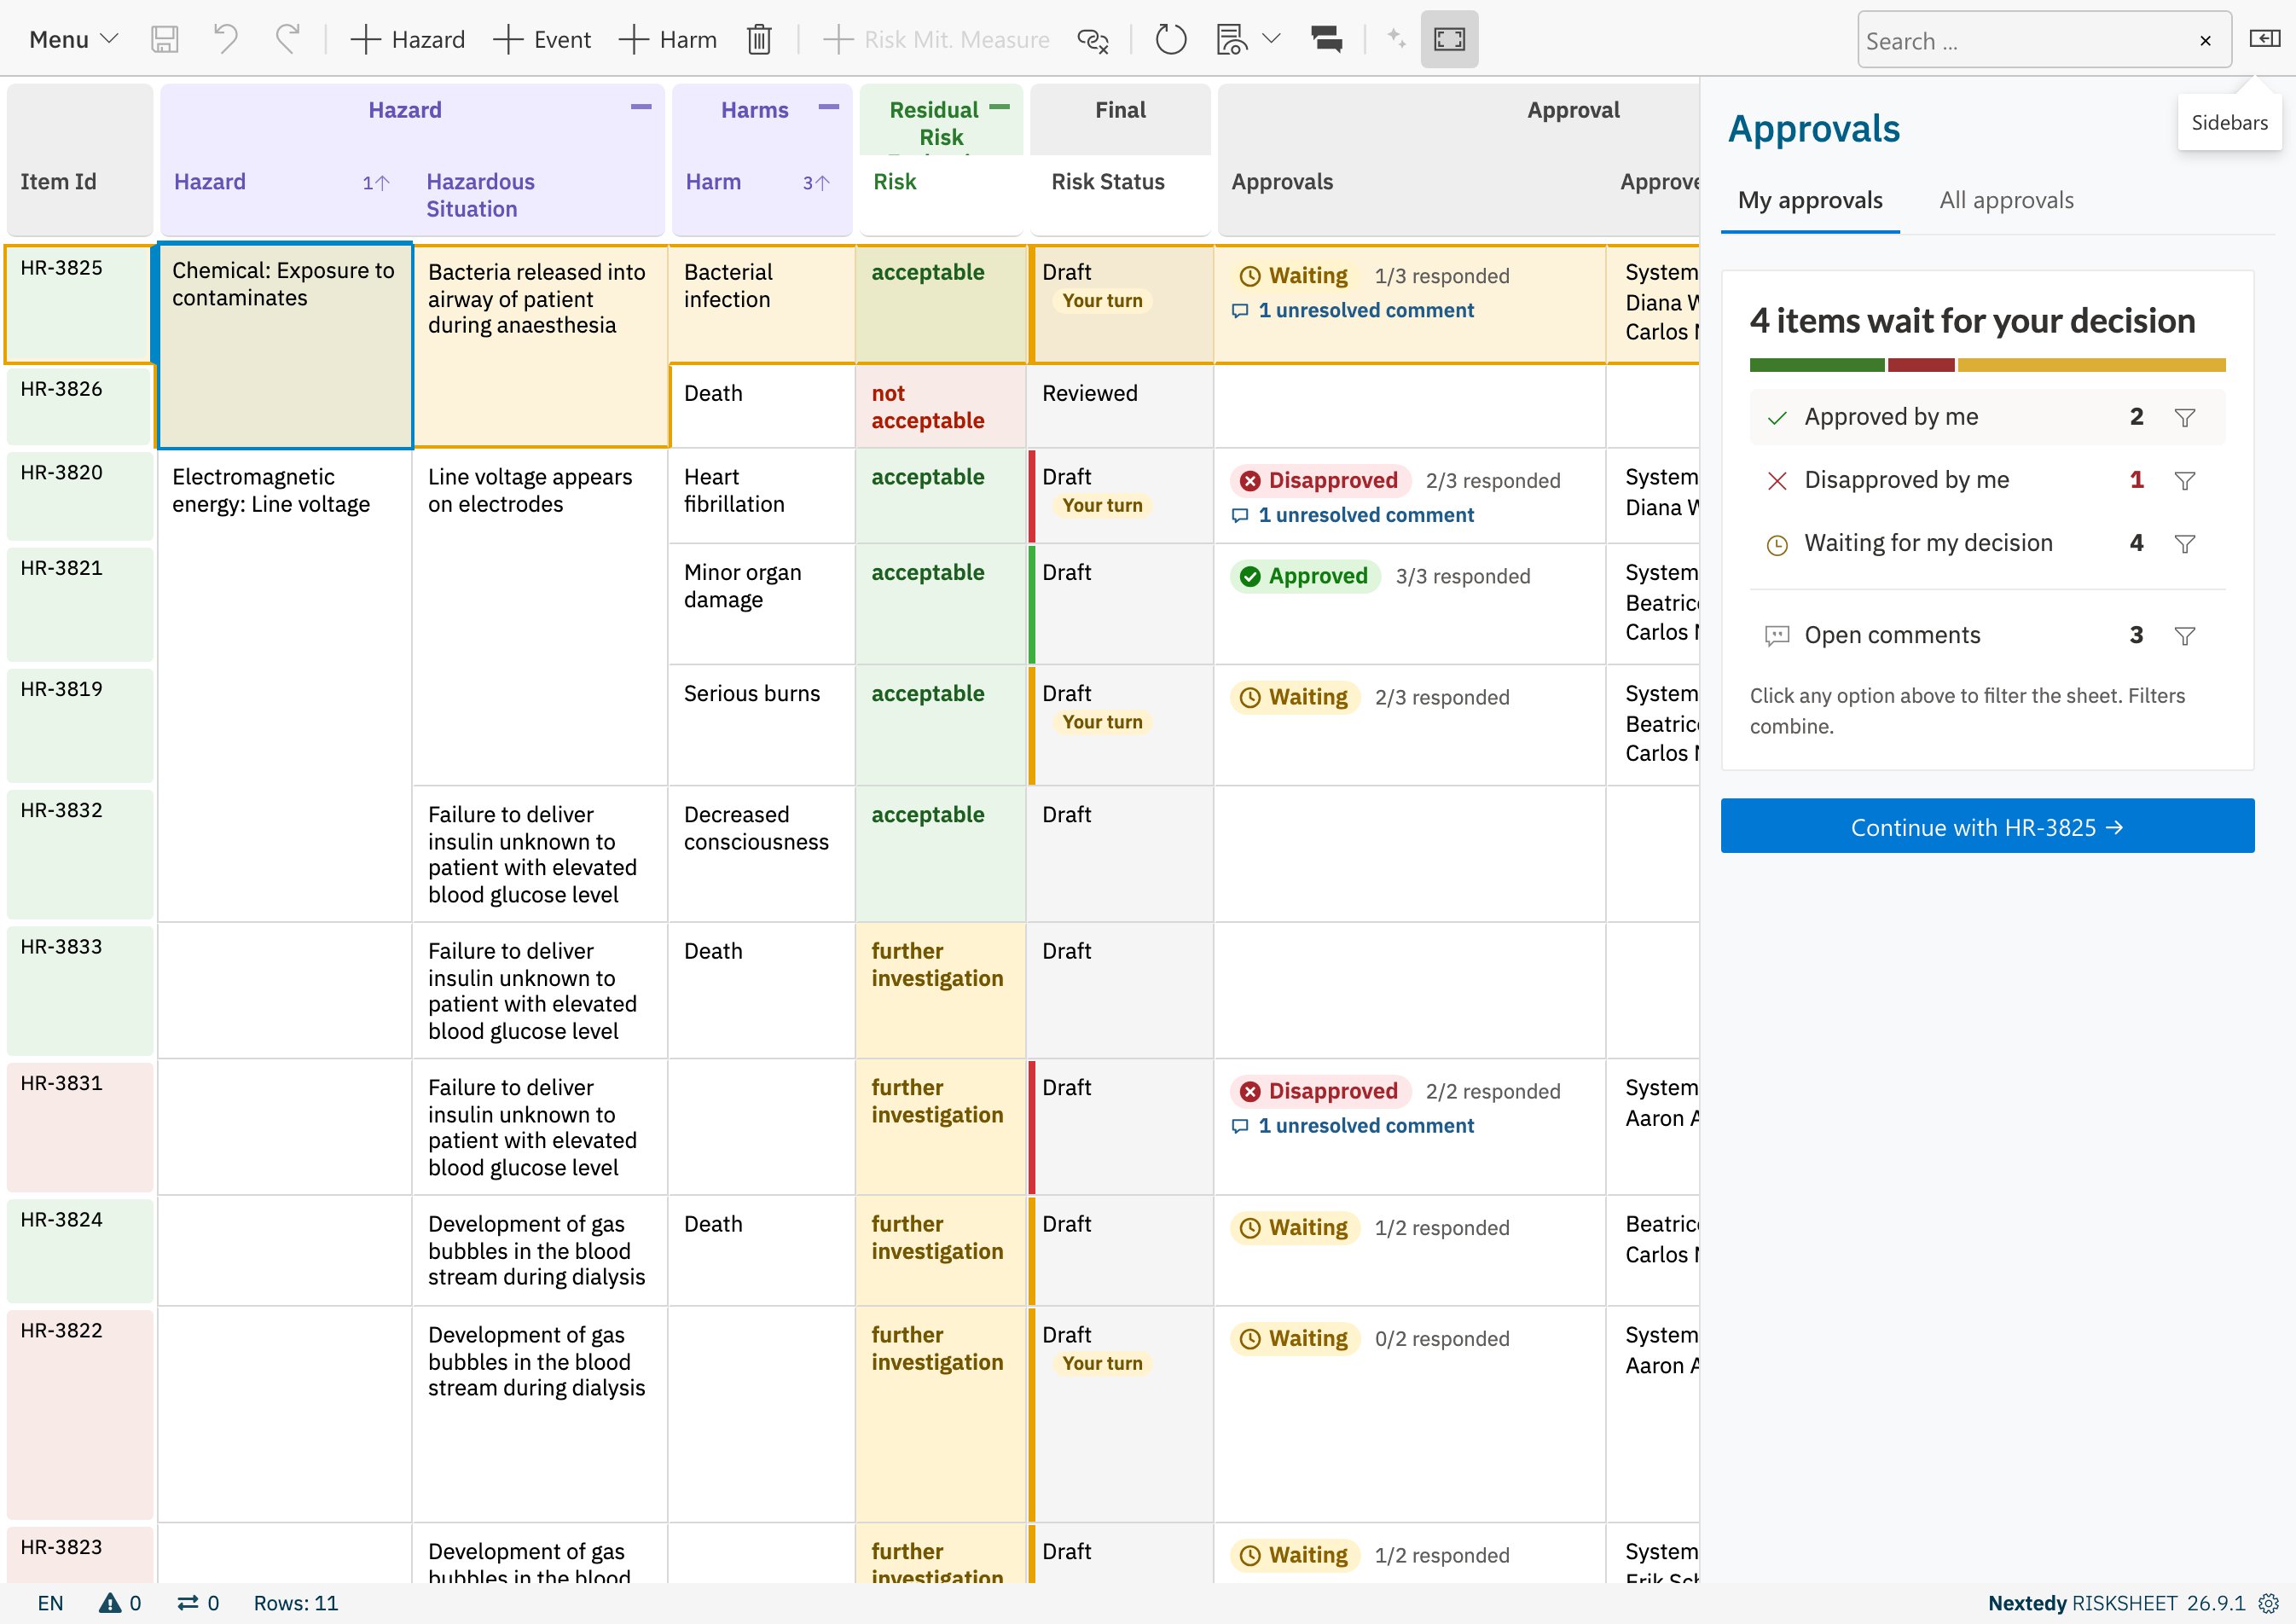Add a new Event
The image size is (2296, 1624).
point(542,40)
